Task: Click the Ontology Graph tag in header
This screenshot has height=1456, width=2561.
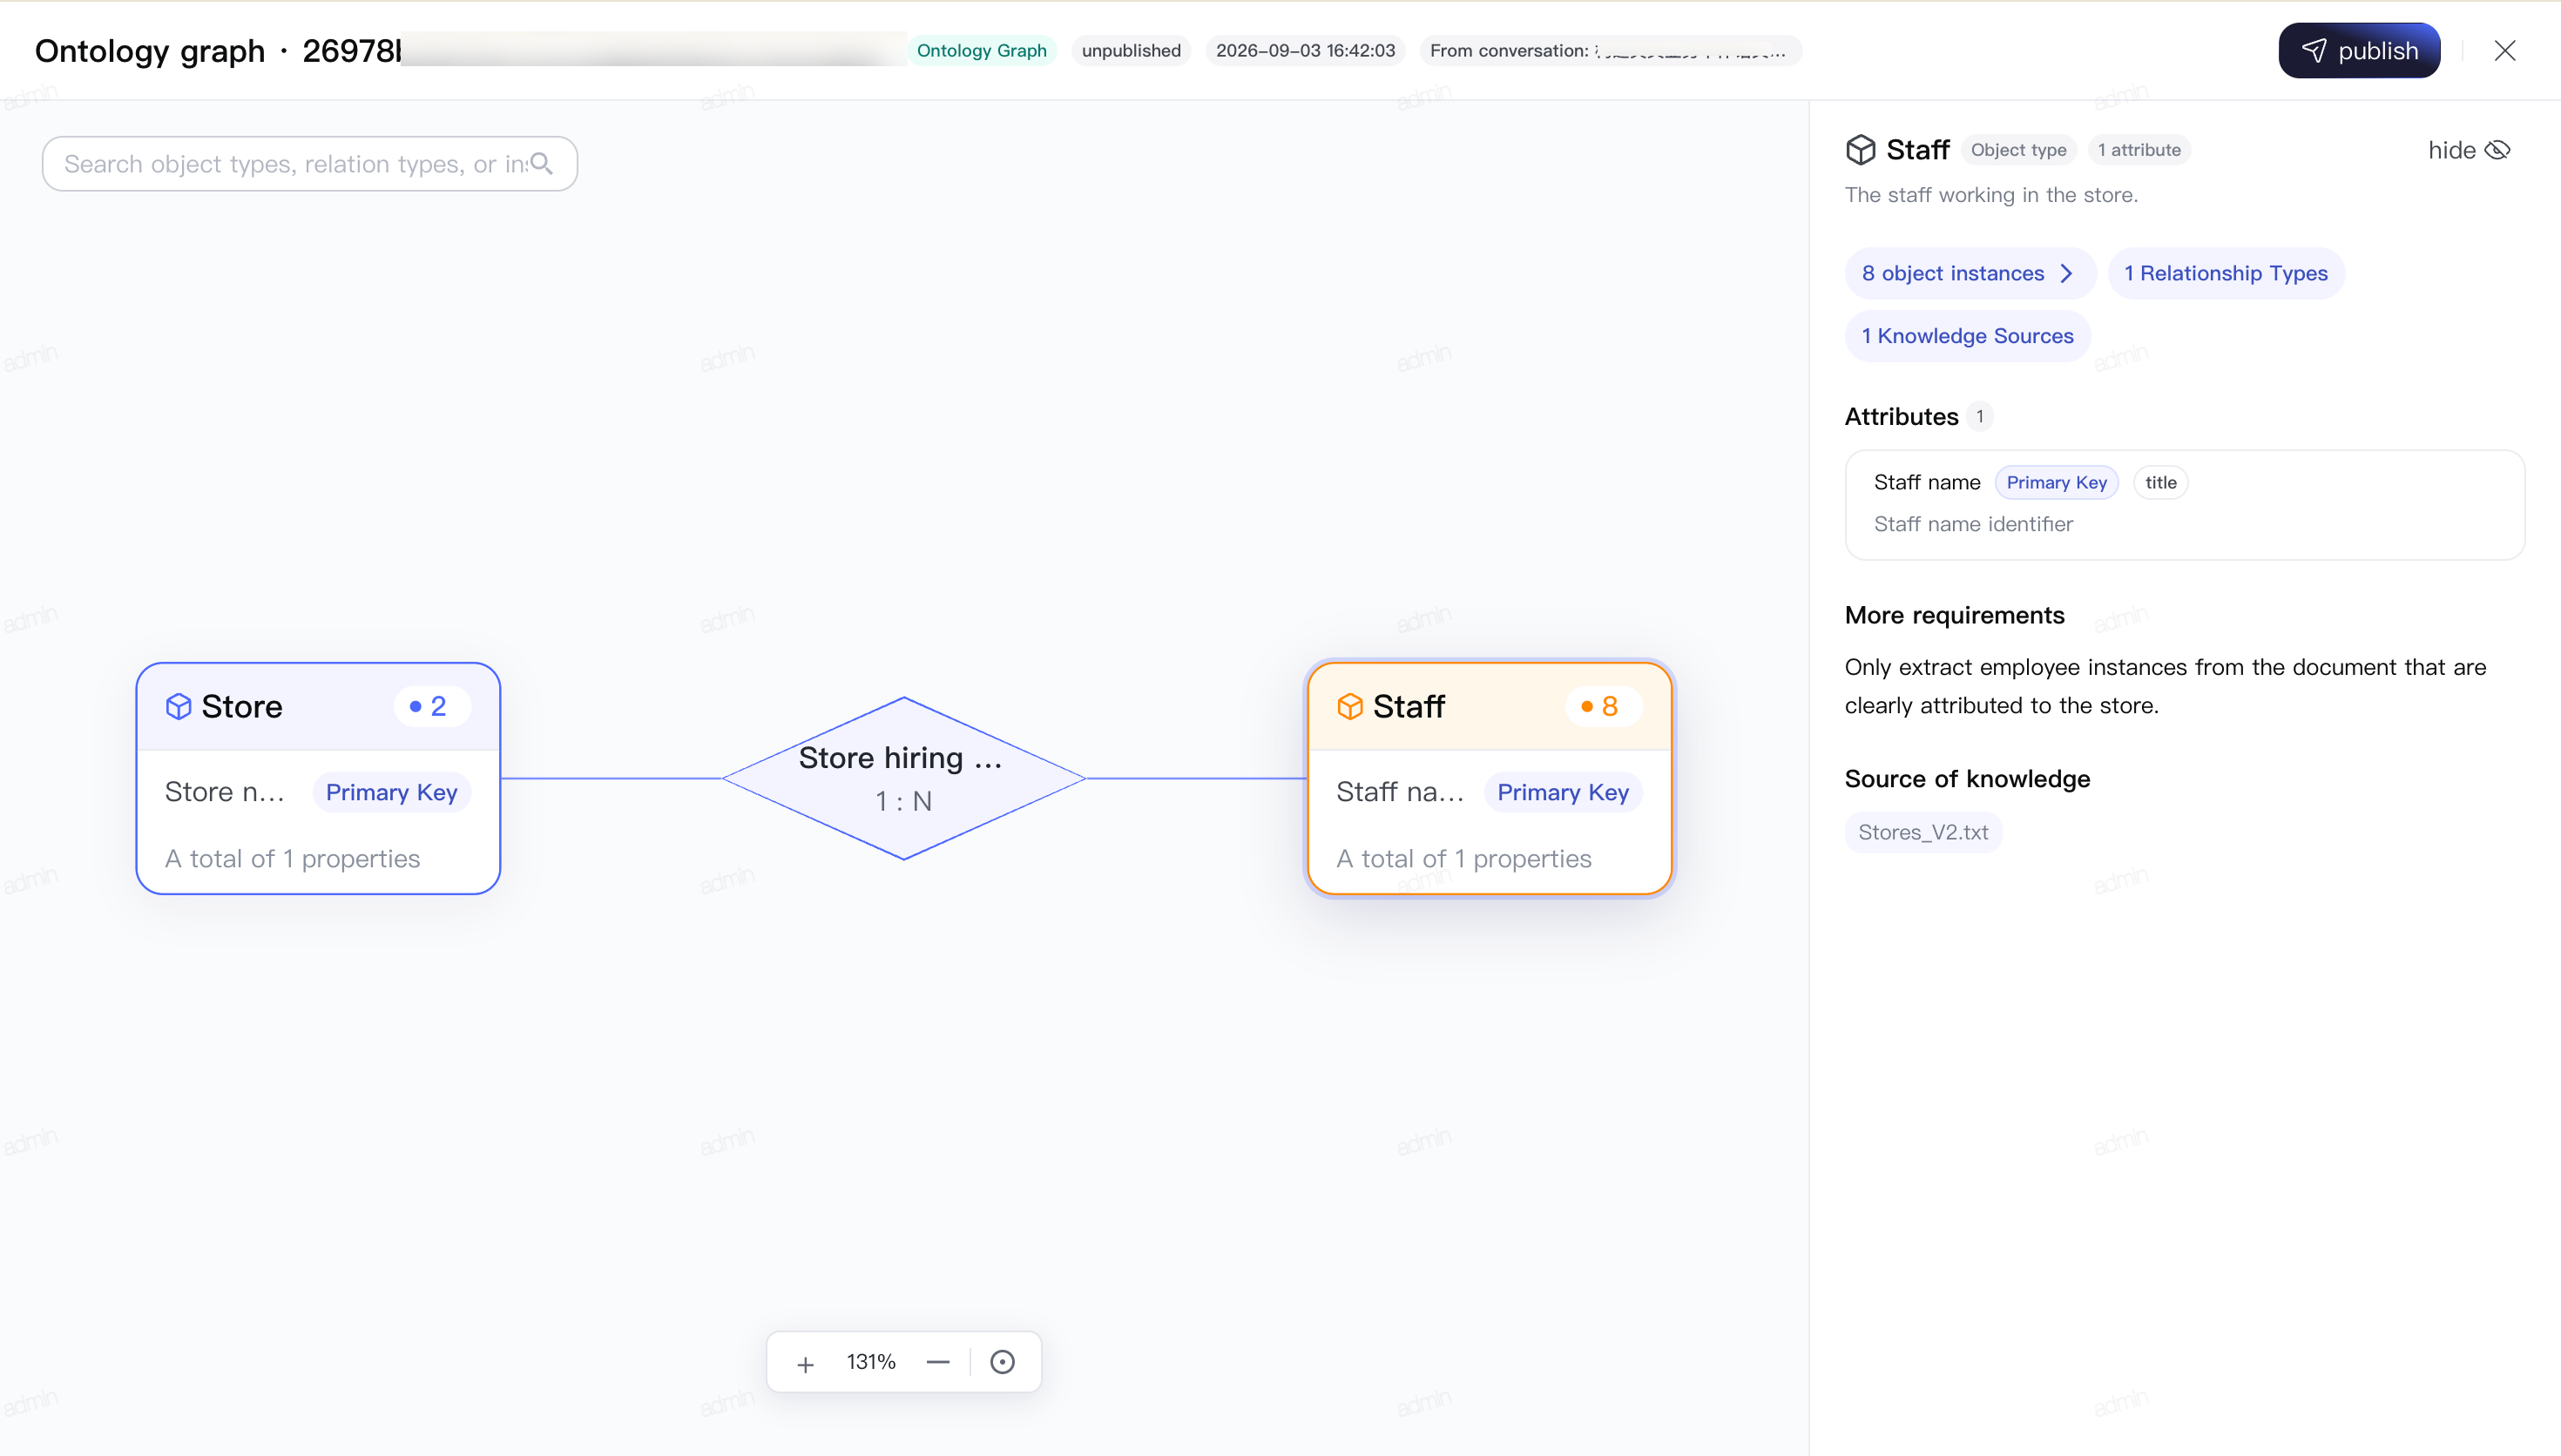Action: 981,50
